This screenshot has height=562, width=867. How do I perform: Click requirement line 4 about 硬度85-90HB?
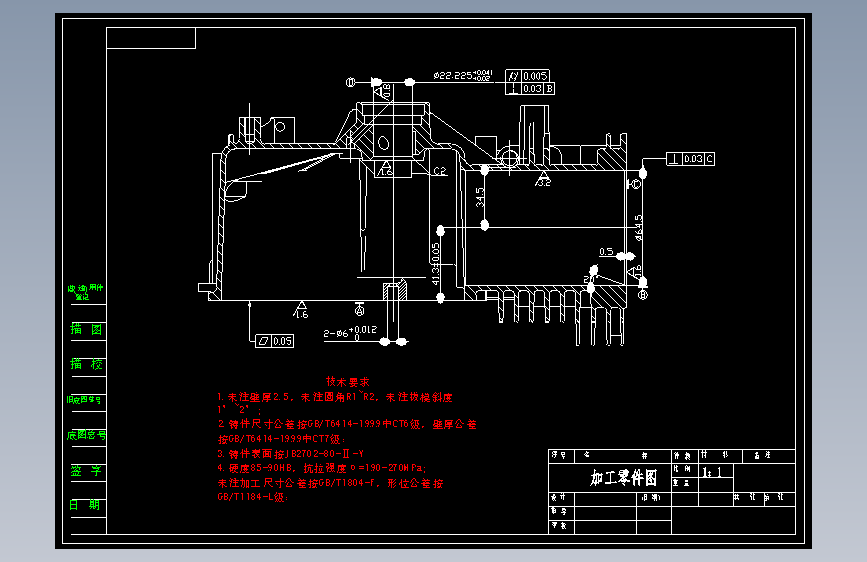pos(322,469)
